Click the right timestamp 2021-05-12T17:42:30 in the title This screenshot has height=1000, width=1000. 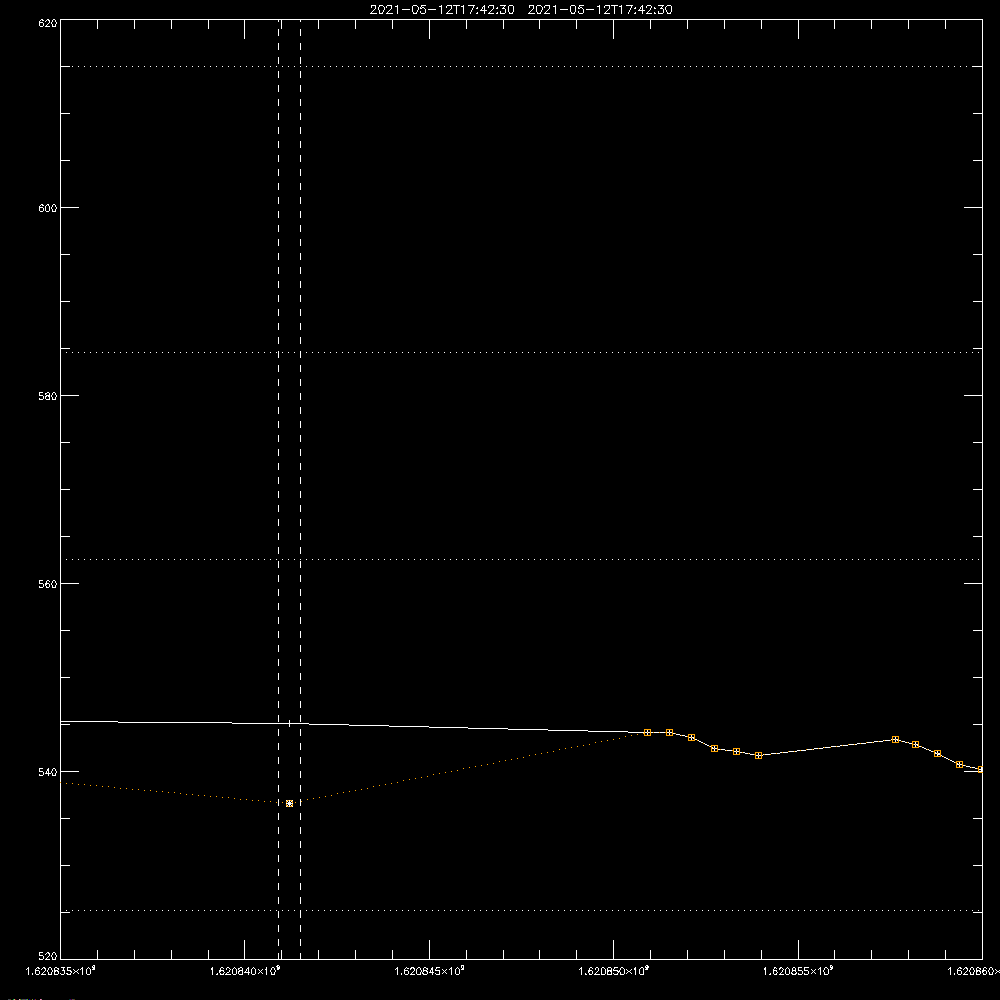pyautogui.click(x=600, y=10)
